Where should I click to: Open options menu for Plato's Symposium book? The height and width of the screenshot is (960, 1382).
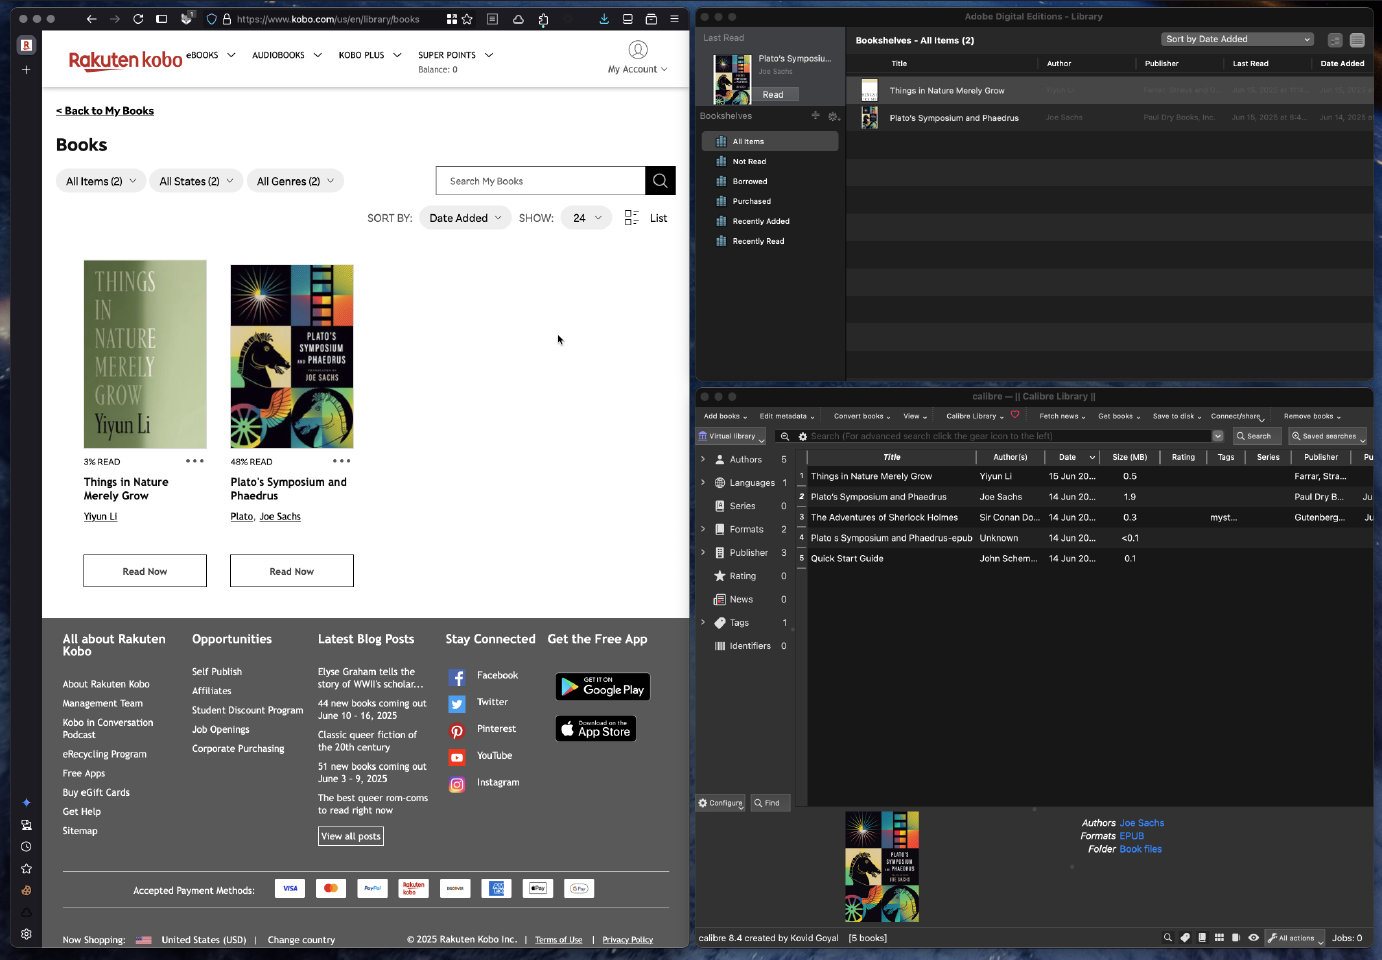point(341,461)
